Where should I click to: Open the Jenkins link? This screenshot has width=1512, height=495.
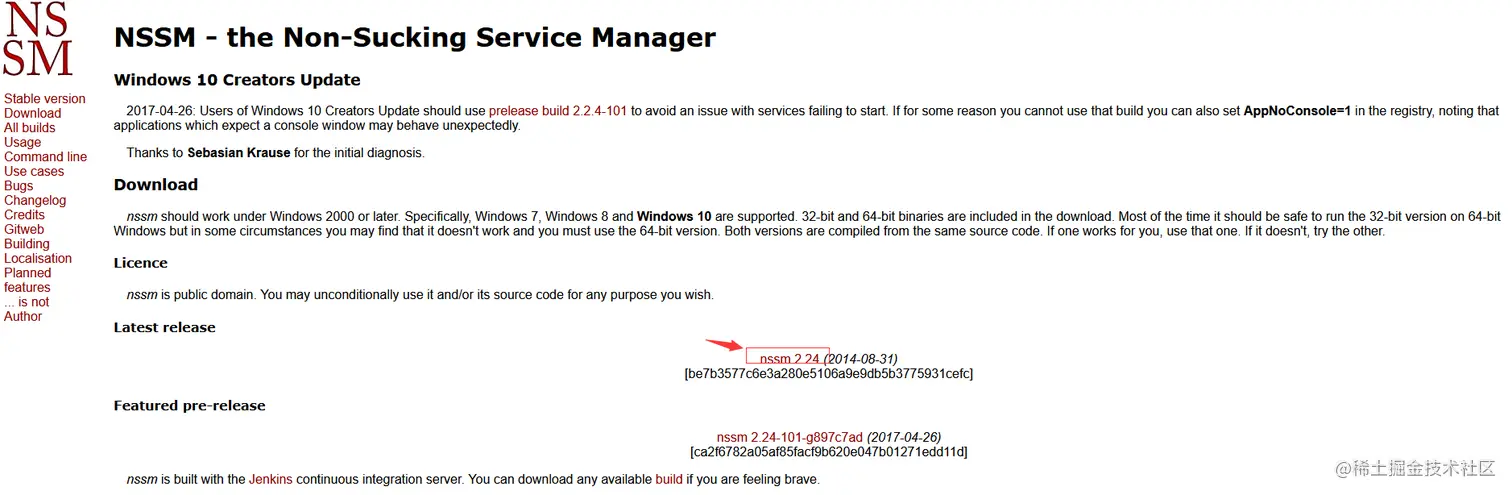coord(271,479)
